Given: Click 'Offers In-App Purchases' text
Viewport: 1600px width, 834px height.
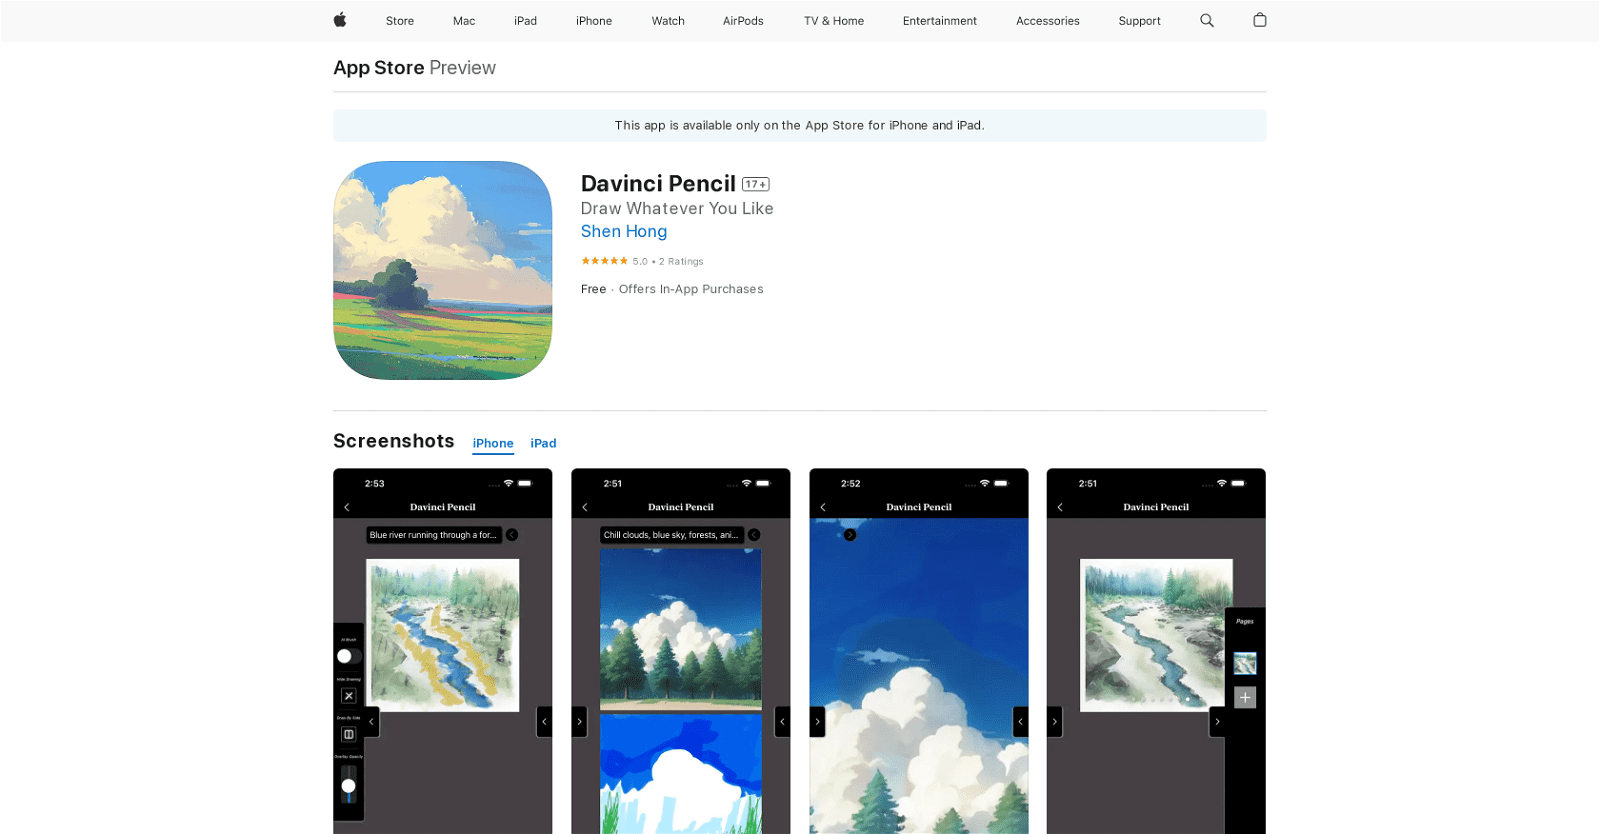Looking at the screenshot, I should point(691,289).
